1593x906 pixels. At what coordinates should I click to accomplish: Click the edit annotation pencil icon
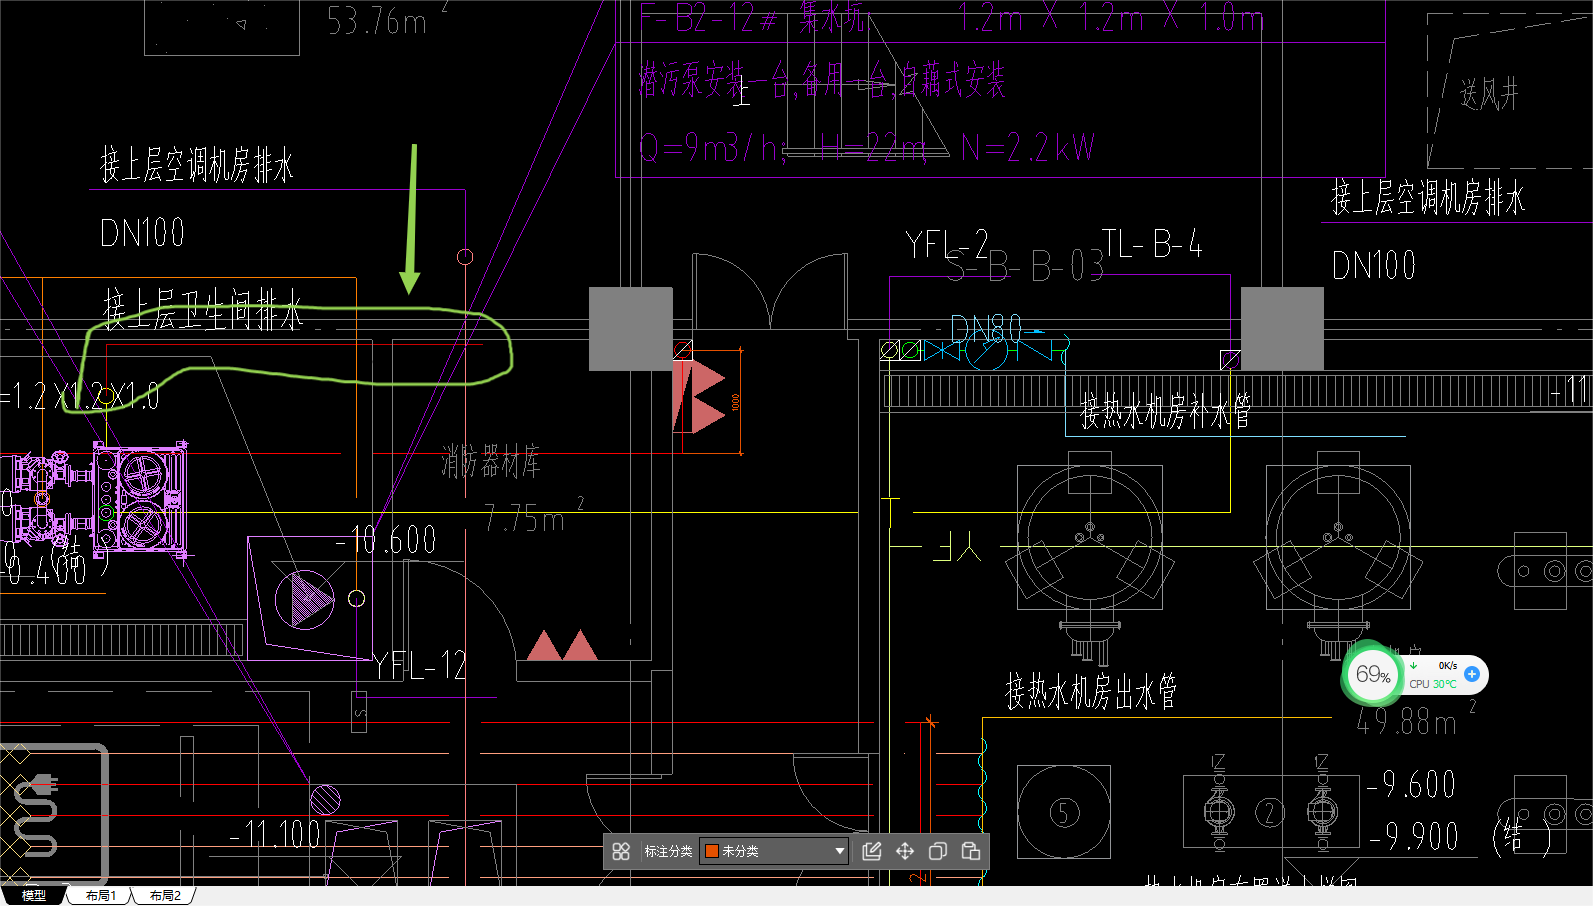[872, 851]
